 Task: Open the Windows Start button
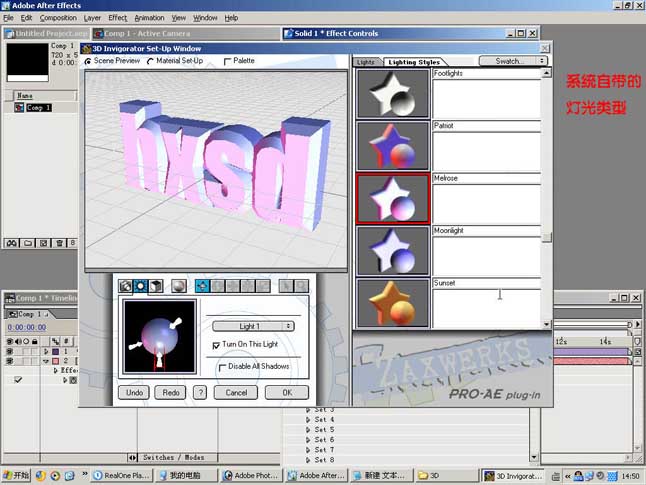[x=16, y=475]
